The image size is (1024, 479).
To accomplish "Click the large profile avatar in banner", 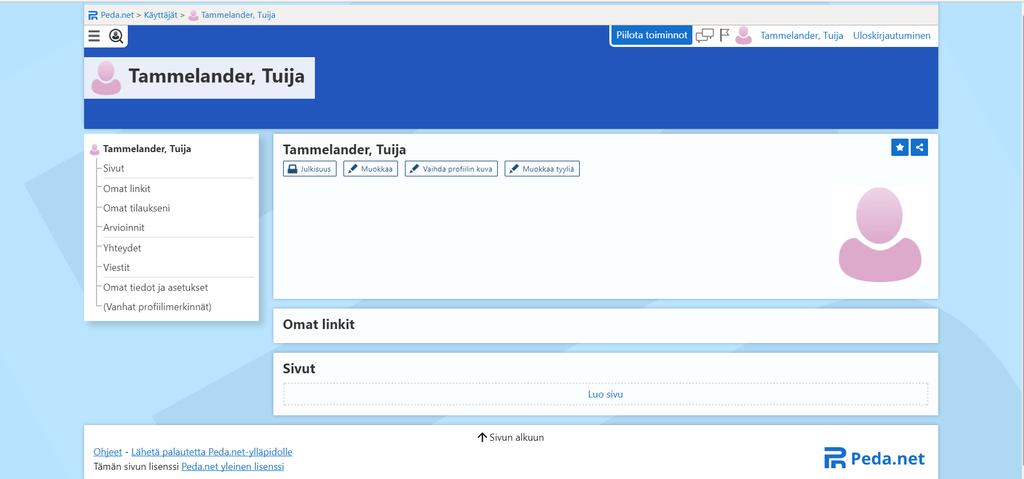I will tap(106, 78).
